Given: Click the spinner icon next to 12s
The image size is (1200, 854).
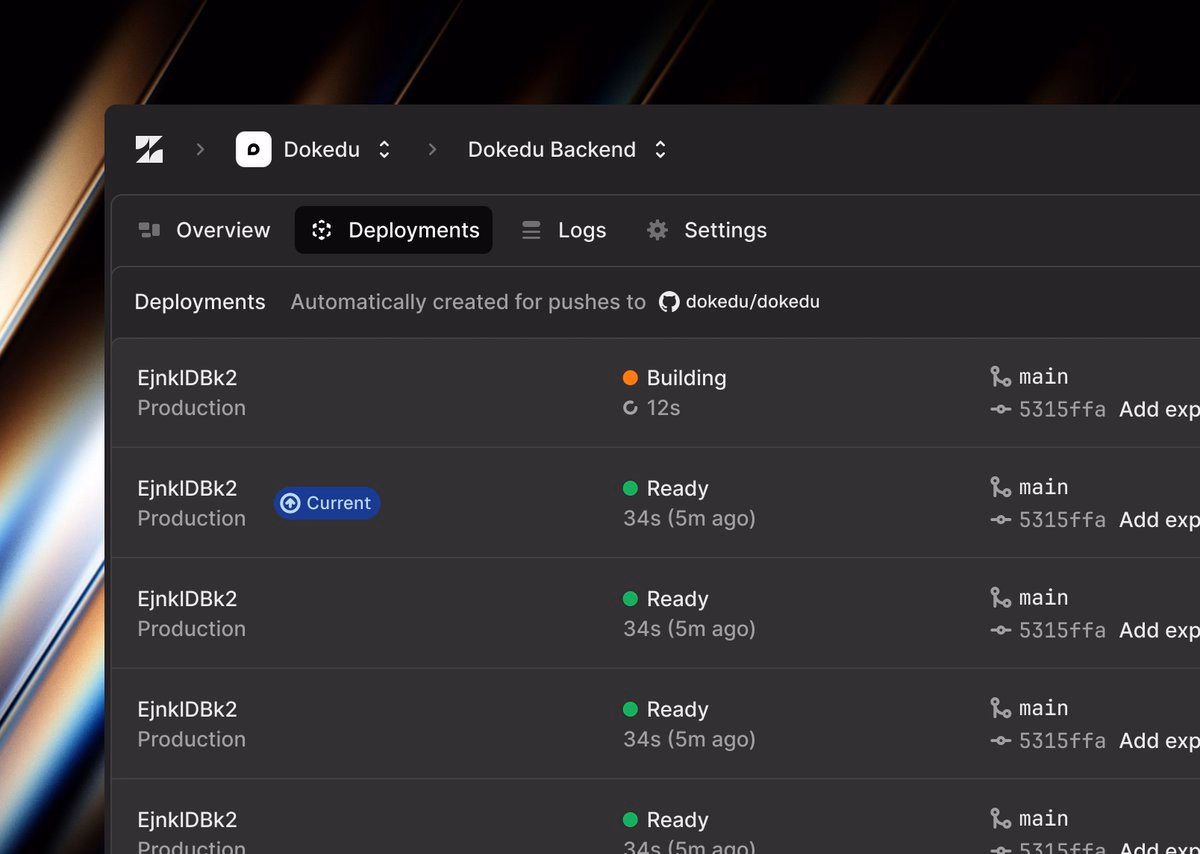Looking at the screenshot, I should coord(630,408).
